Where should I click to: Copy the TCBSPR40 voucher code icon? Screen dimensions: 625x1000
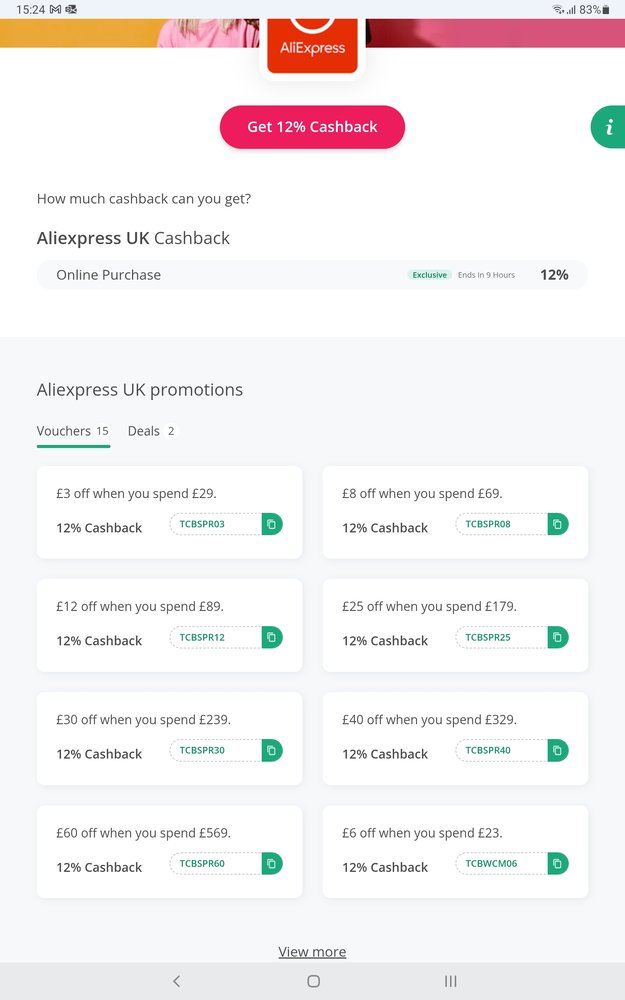(x=558, y=750)
